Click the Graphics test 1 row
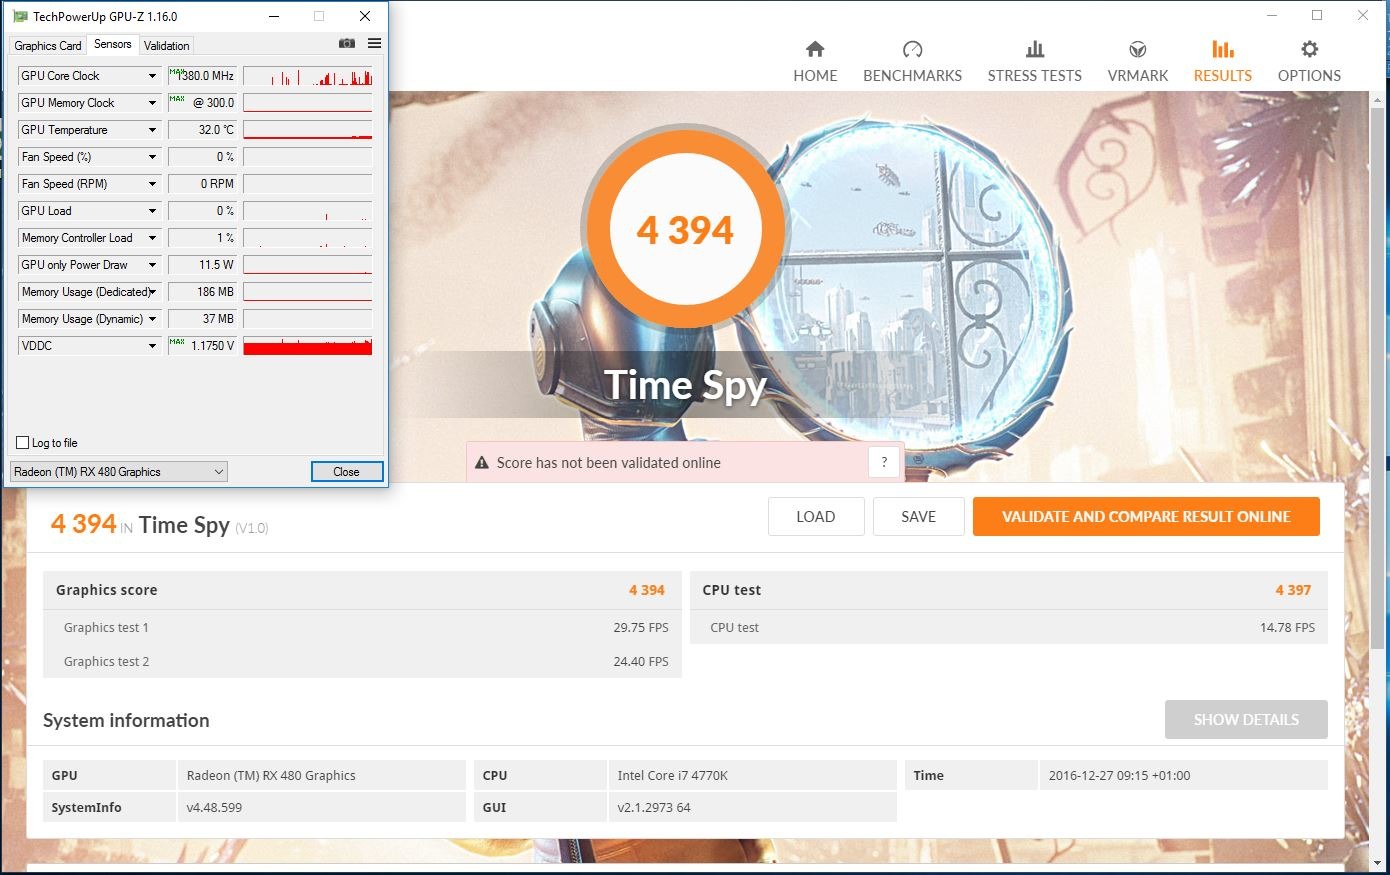This screenshot has height=875, width=1390. pos(362,628)
